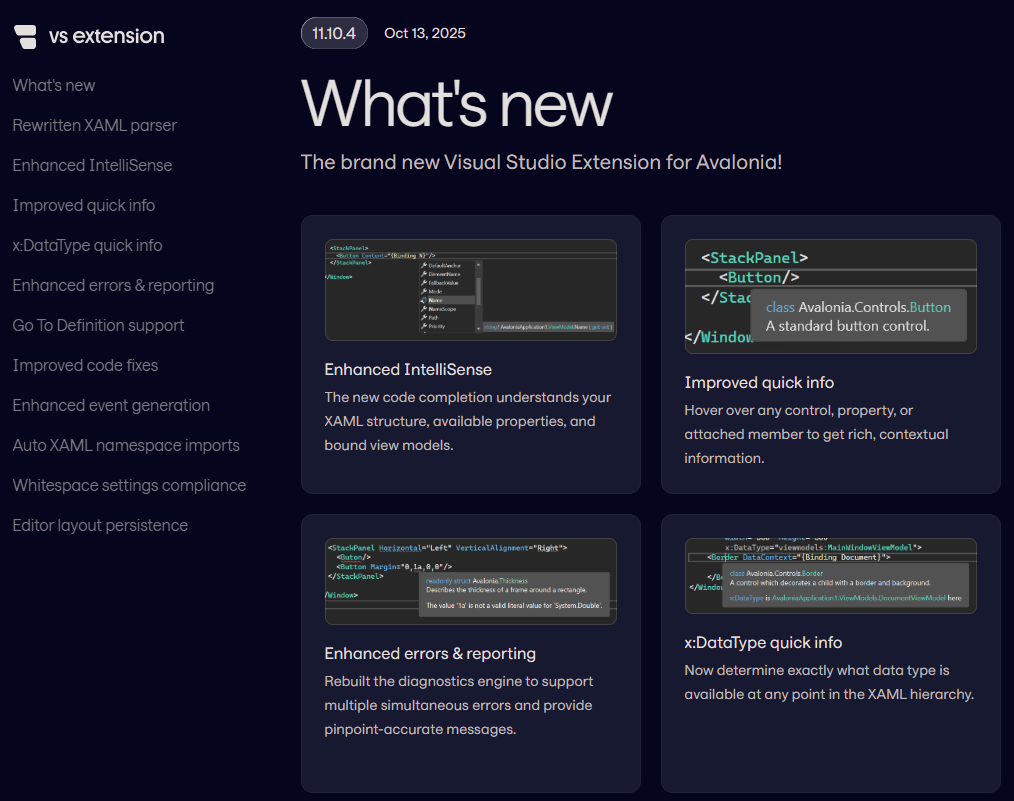Click the 11.10.4 version badge

click(x=334, y=33)
